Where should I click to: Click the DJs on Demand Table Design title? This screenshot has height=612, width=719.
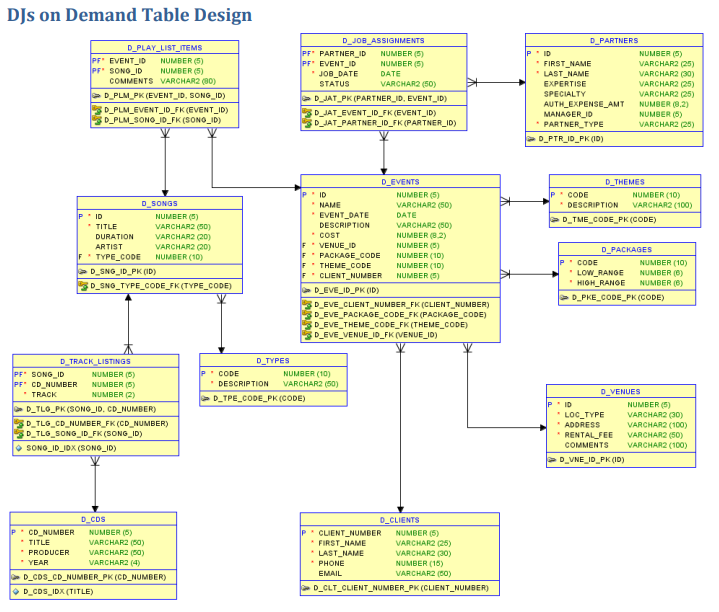[x=129, y=15]
